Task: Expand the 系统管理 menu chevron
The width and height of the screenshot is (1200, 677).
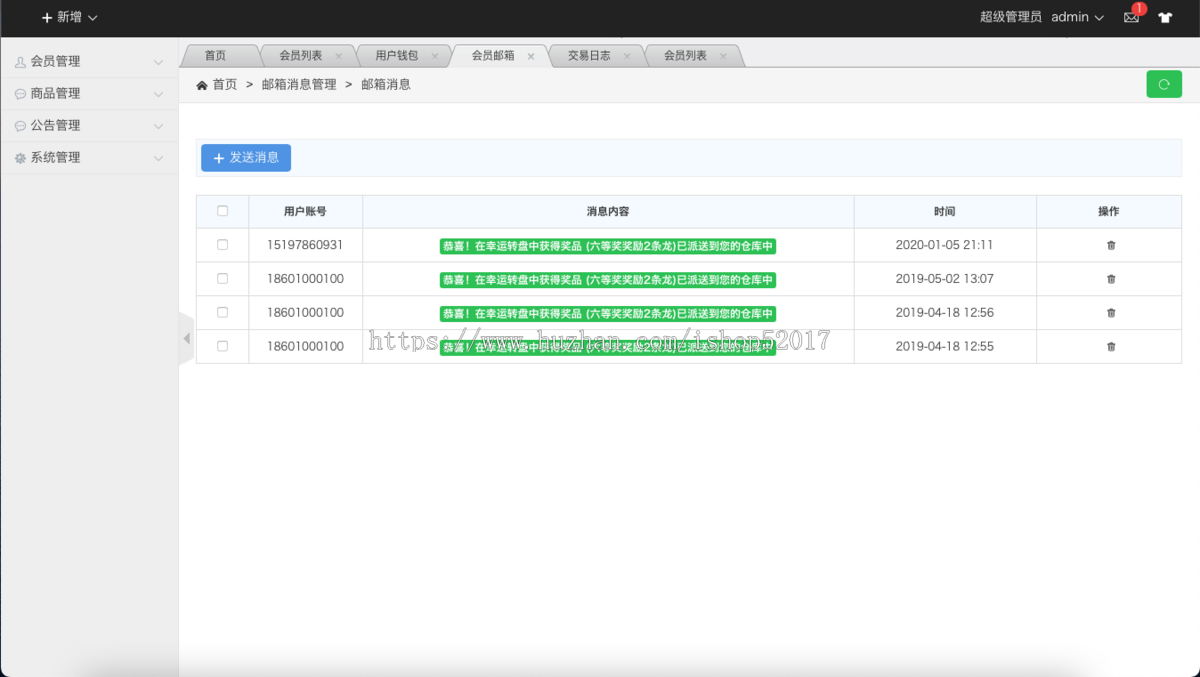Action: click(158, 158)
